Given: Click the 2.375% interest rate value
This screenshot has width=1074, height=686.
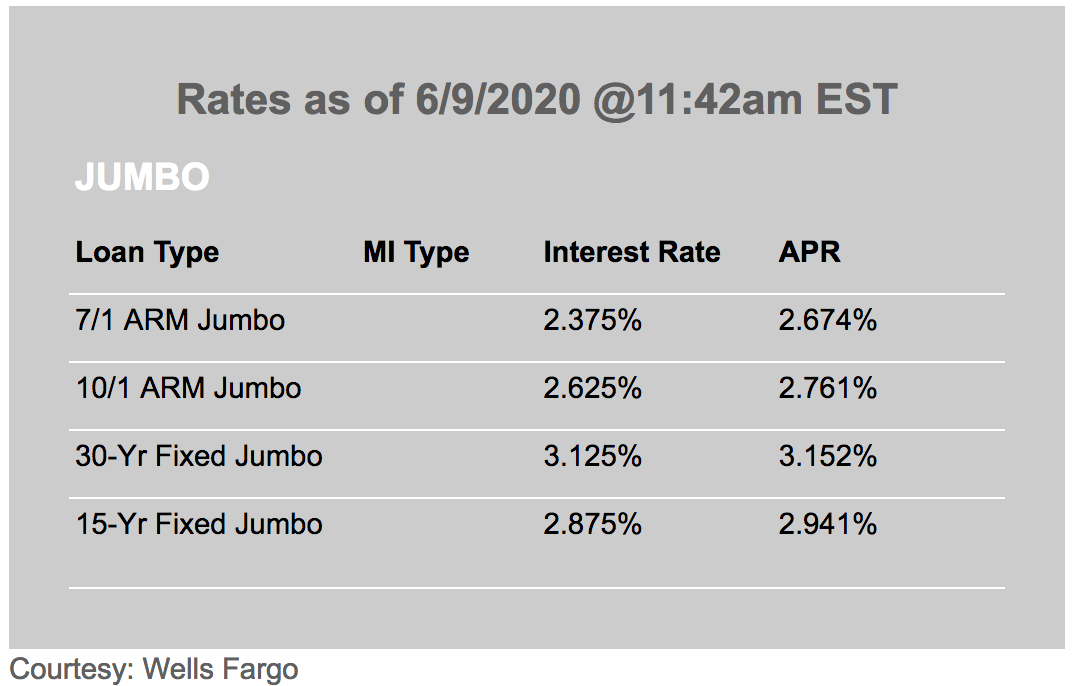Looking at the screenshot, I should (x=592, y=320).
